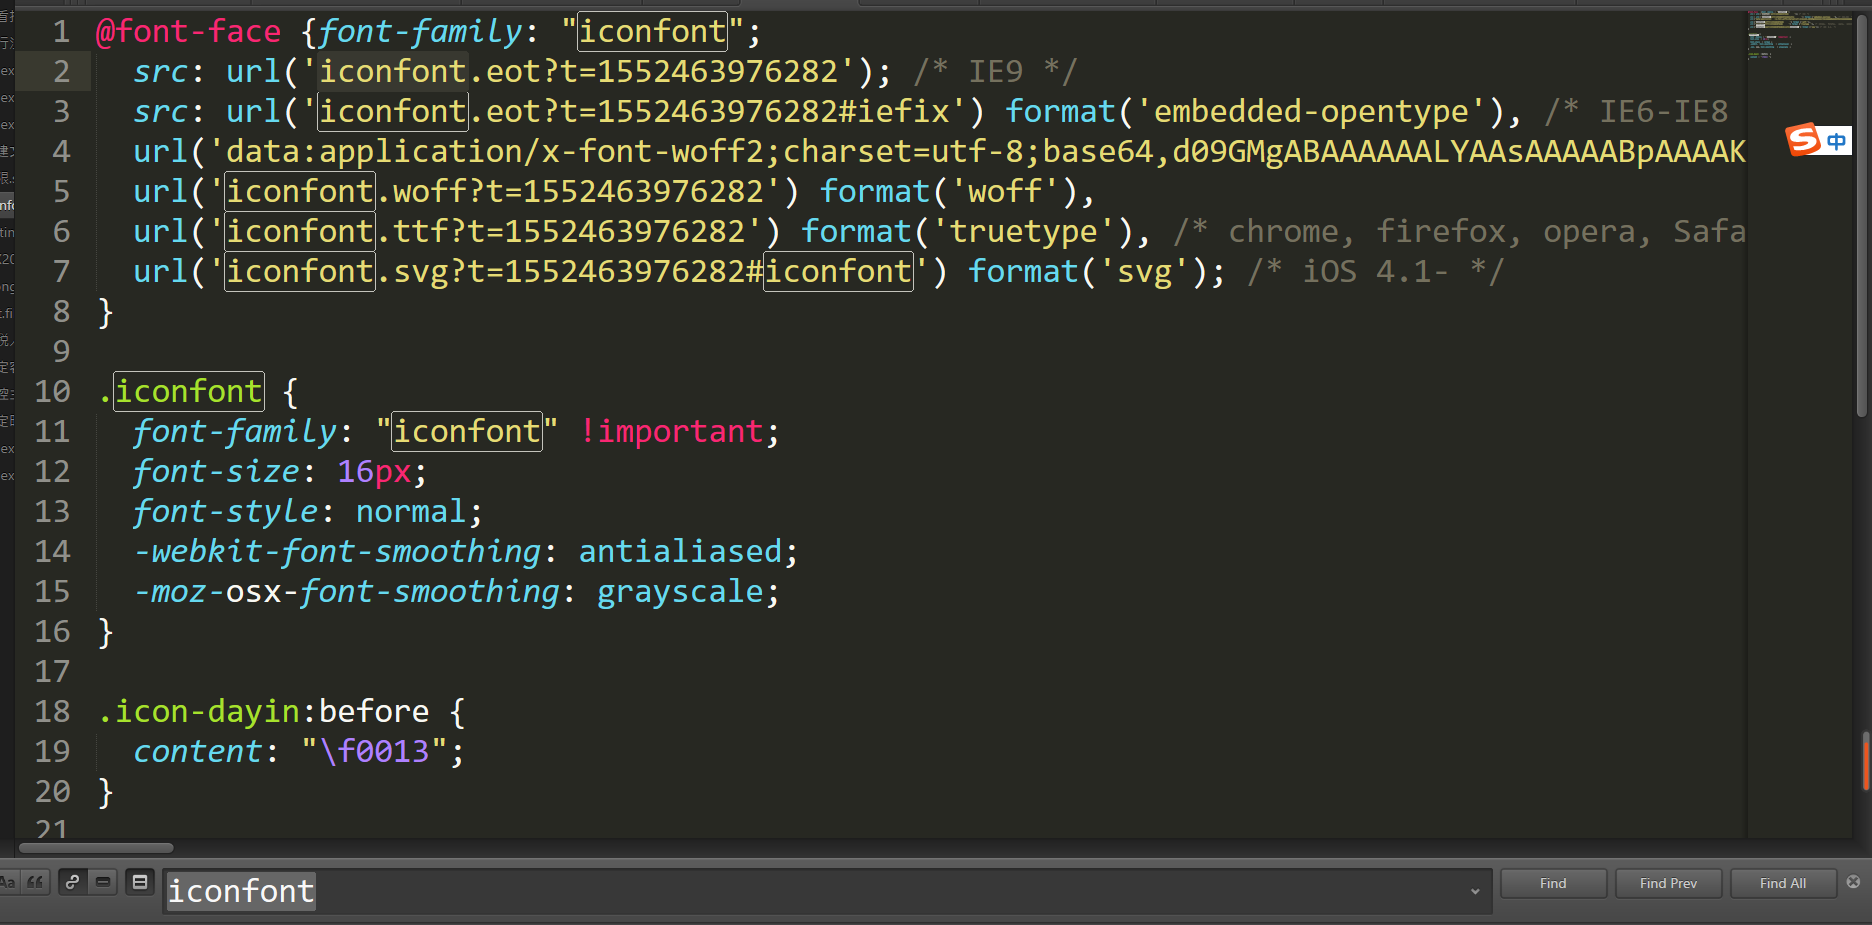1872x925 pixels.
Task: Toggle the Sogou 中 language mode
Action: [1836, 141]
